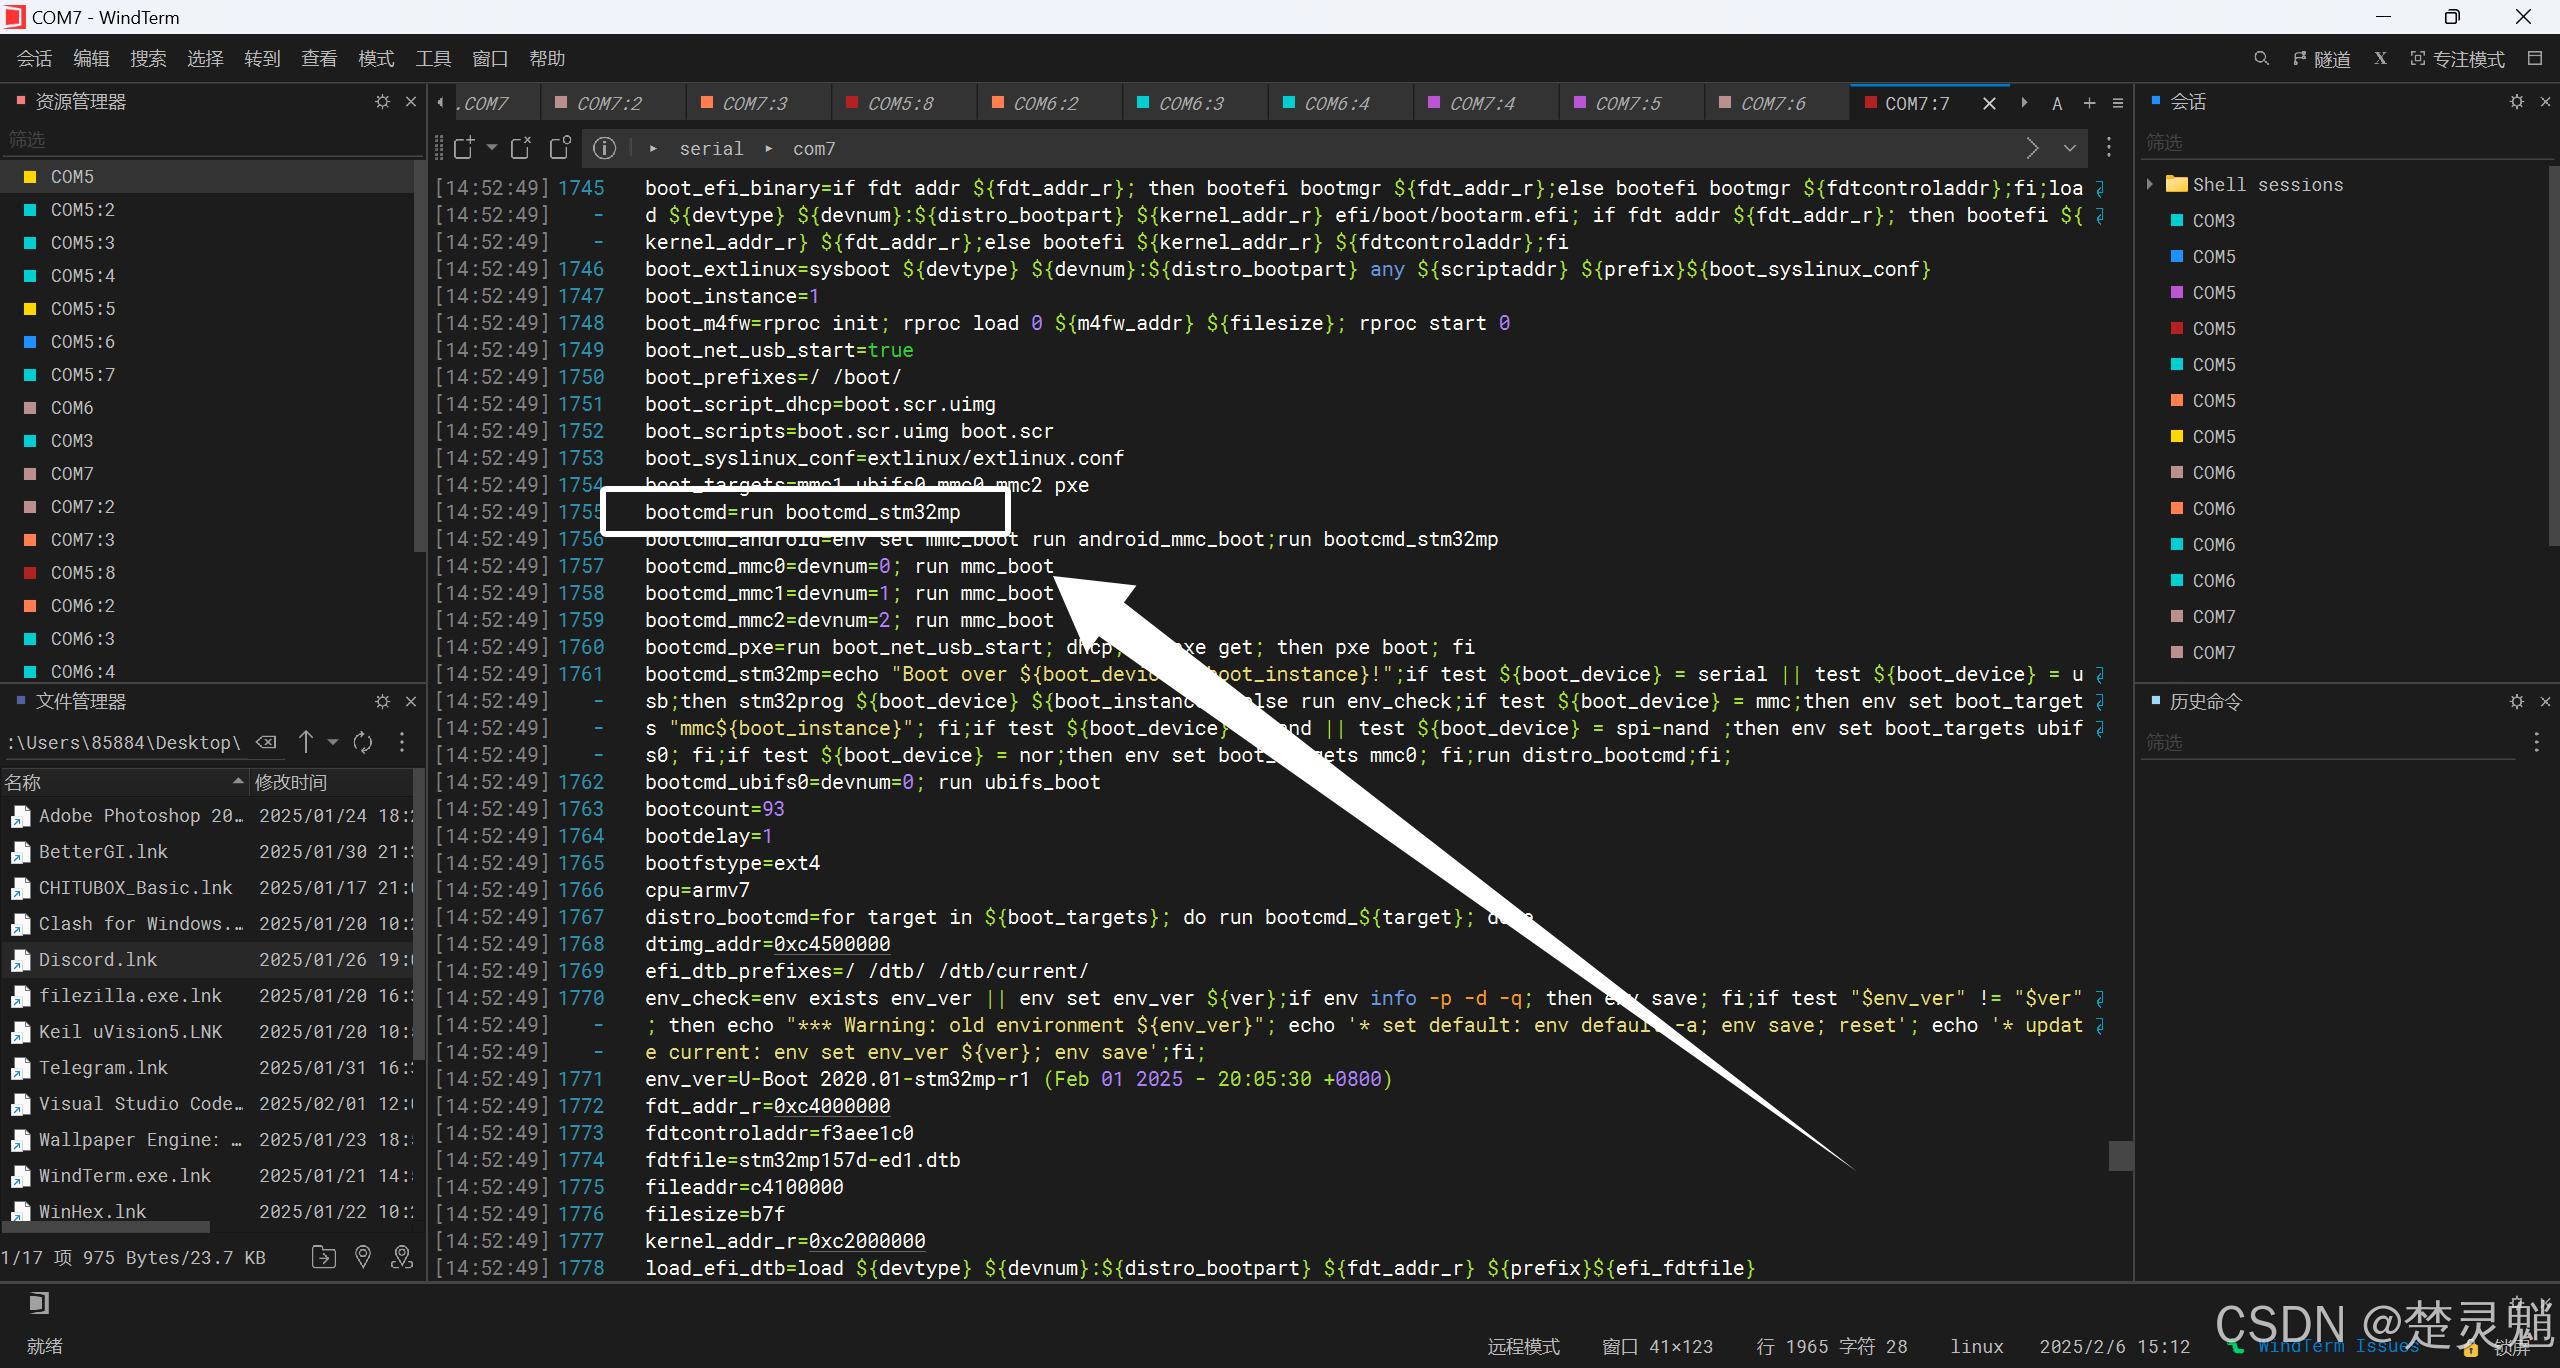Screen dimensions: 2560x1368
Task: Toggle the pane layout icon at top right
Action: point(2535,59)
